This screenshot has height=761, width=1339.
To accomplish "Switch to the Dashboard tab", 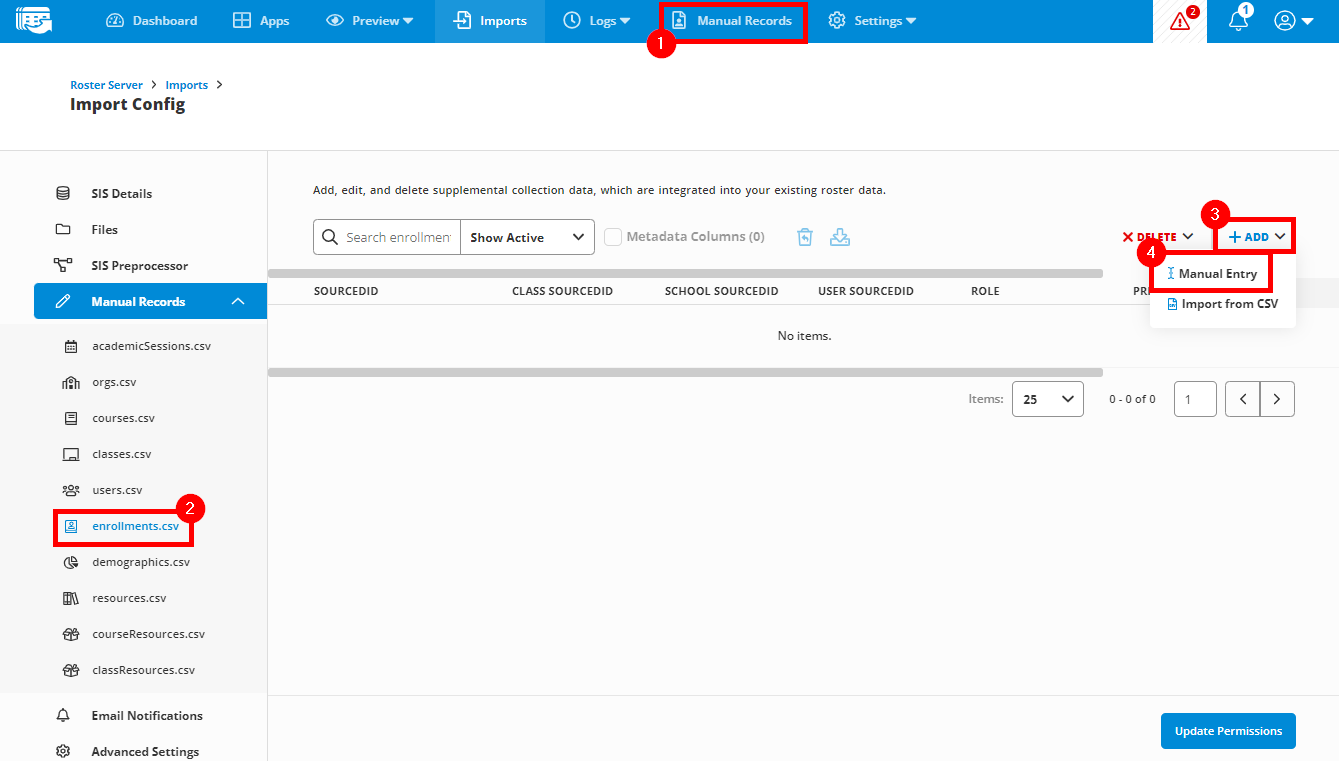I will (151, 20).
